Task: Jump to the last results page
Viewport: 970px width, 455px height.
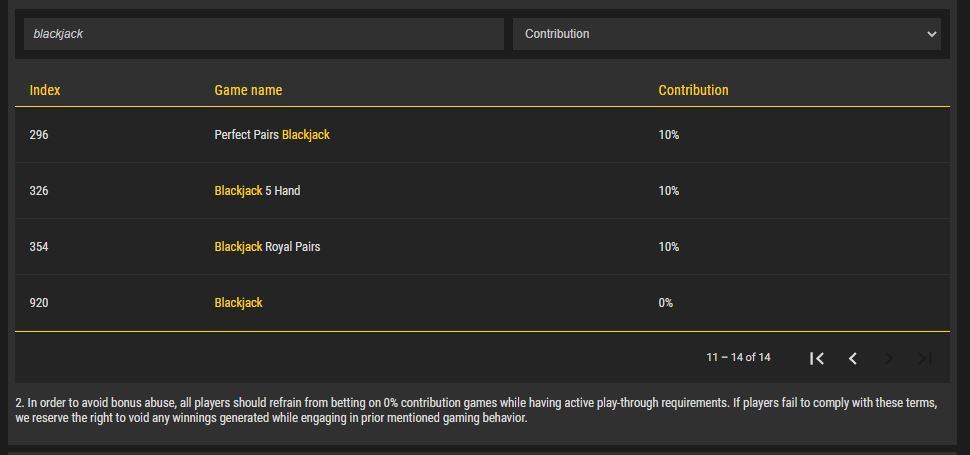Action: coord(925,358)
